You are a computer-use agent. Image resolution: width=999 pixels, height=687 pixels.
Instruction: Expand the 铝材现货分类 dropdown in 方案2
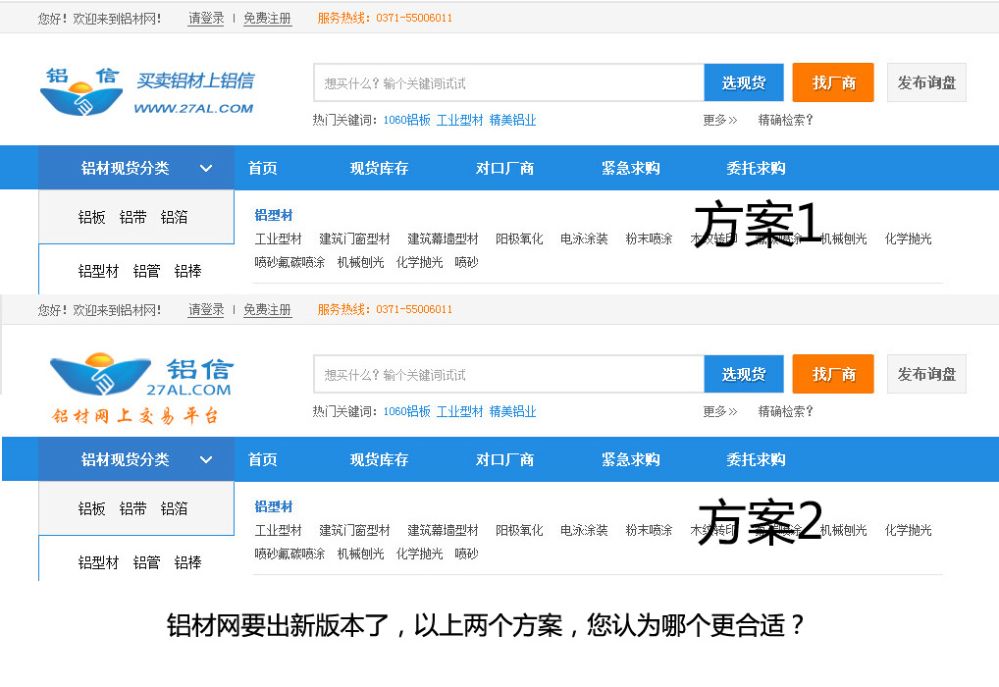click(136, 459)
